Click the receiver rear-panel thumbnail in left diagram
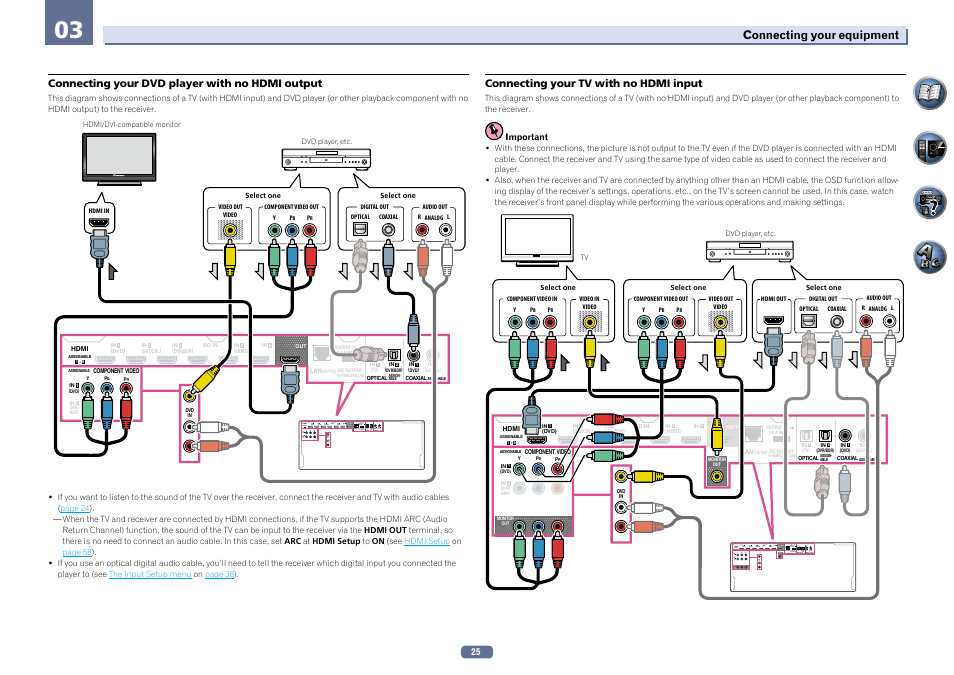The width and height of the screenshot is (954, 675). pyautogui.click(x=361, y=444)
